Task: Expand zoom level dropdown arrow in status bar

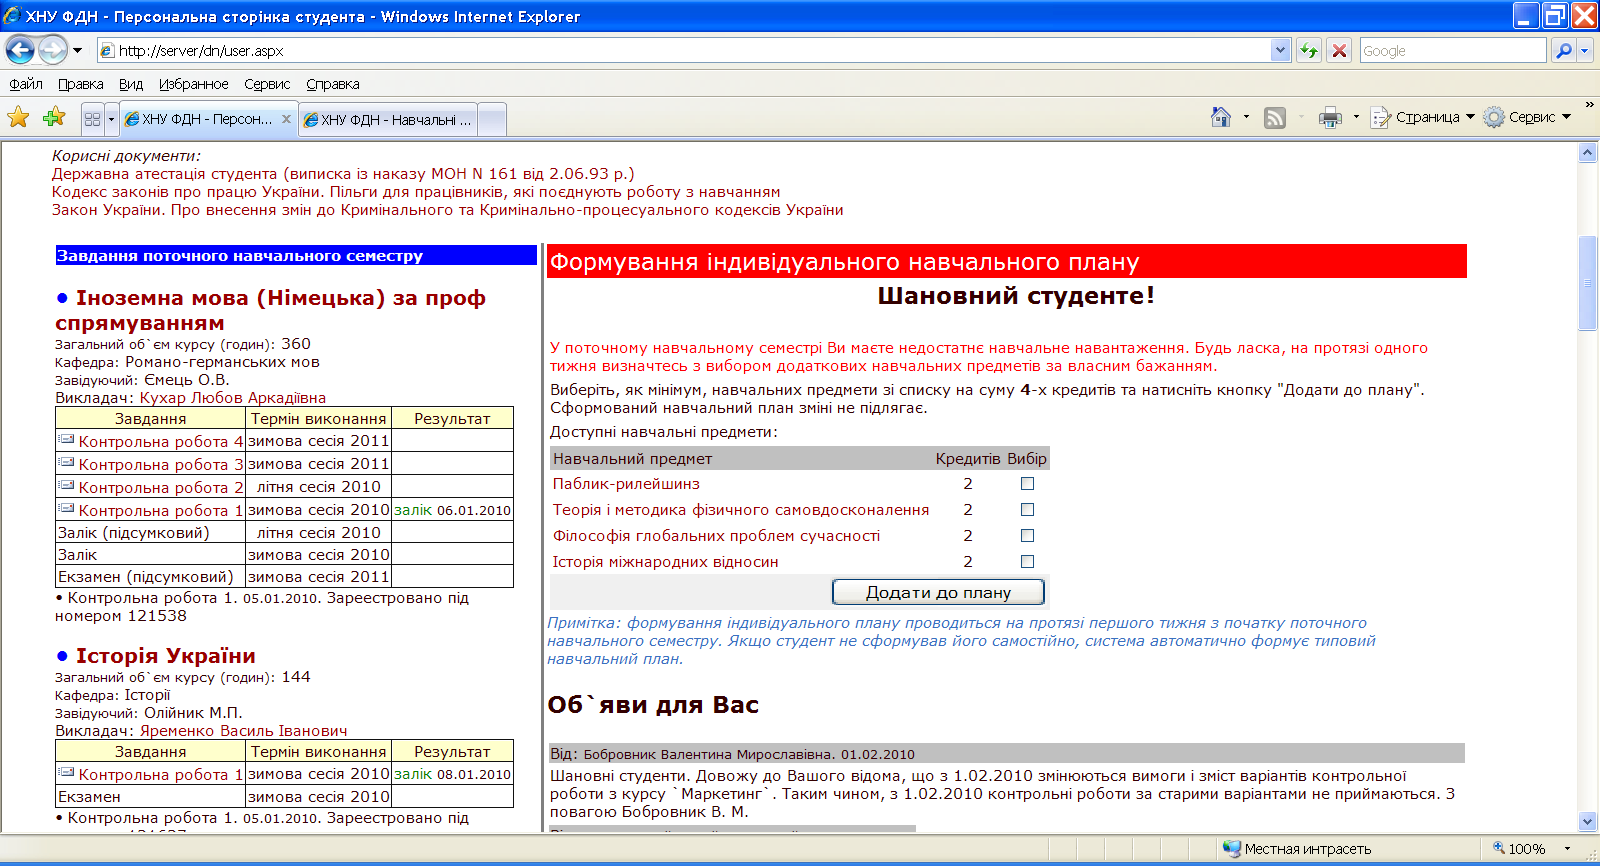Action: click(x=1567, y=848)
